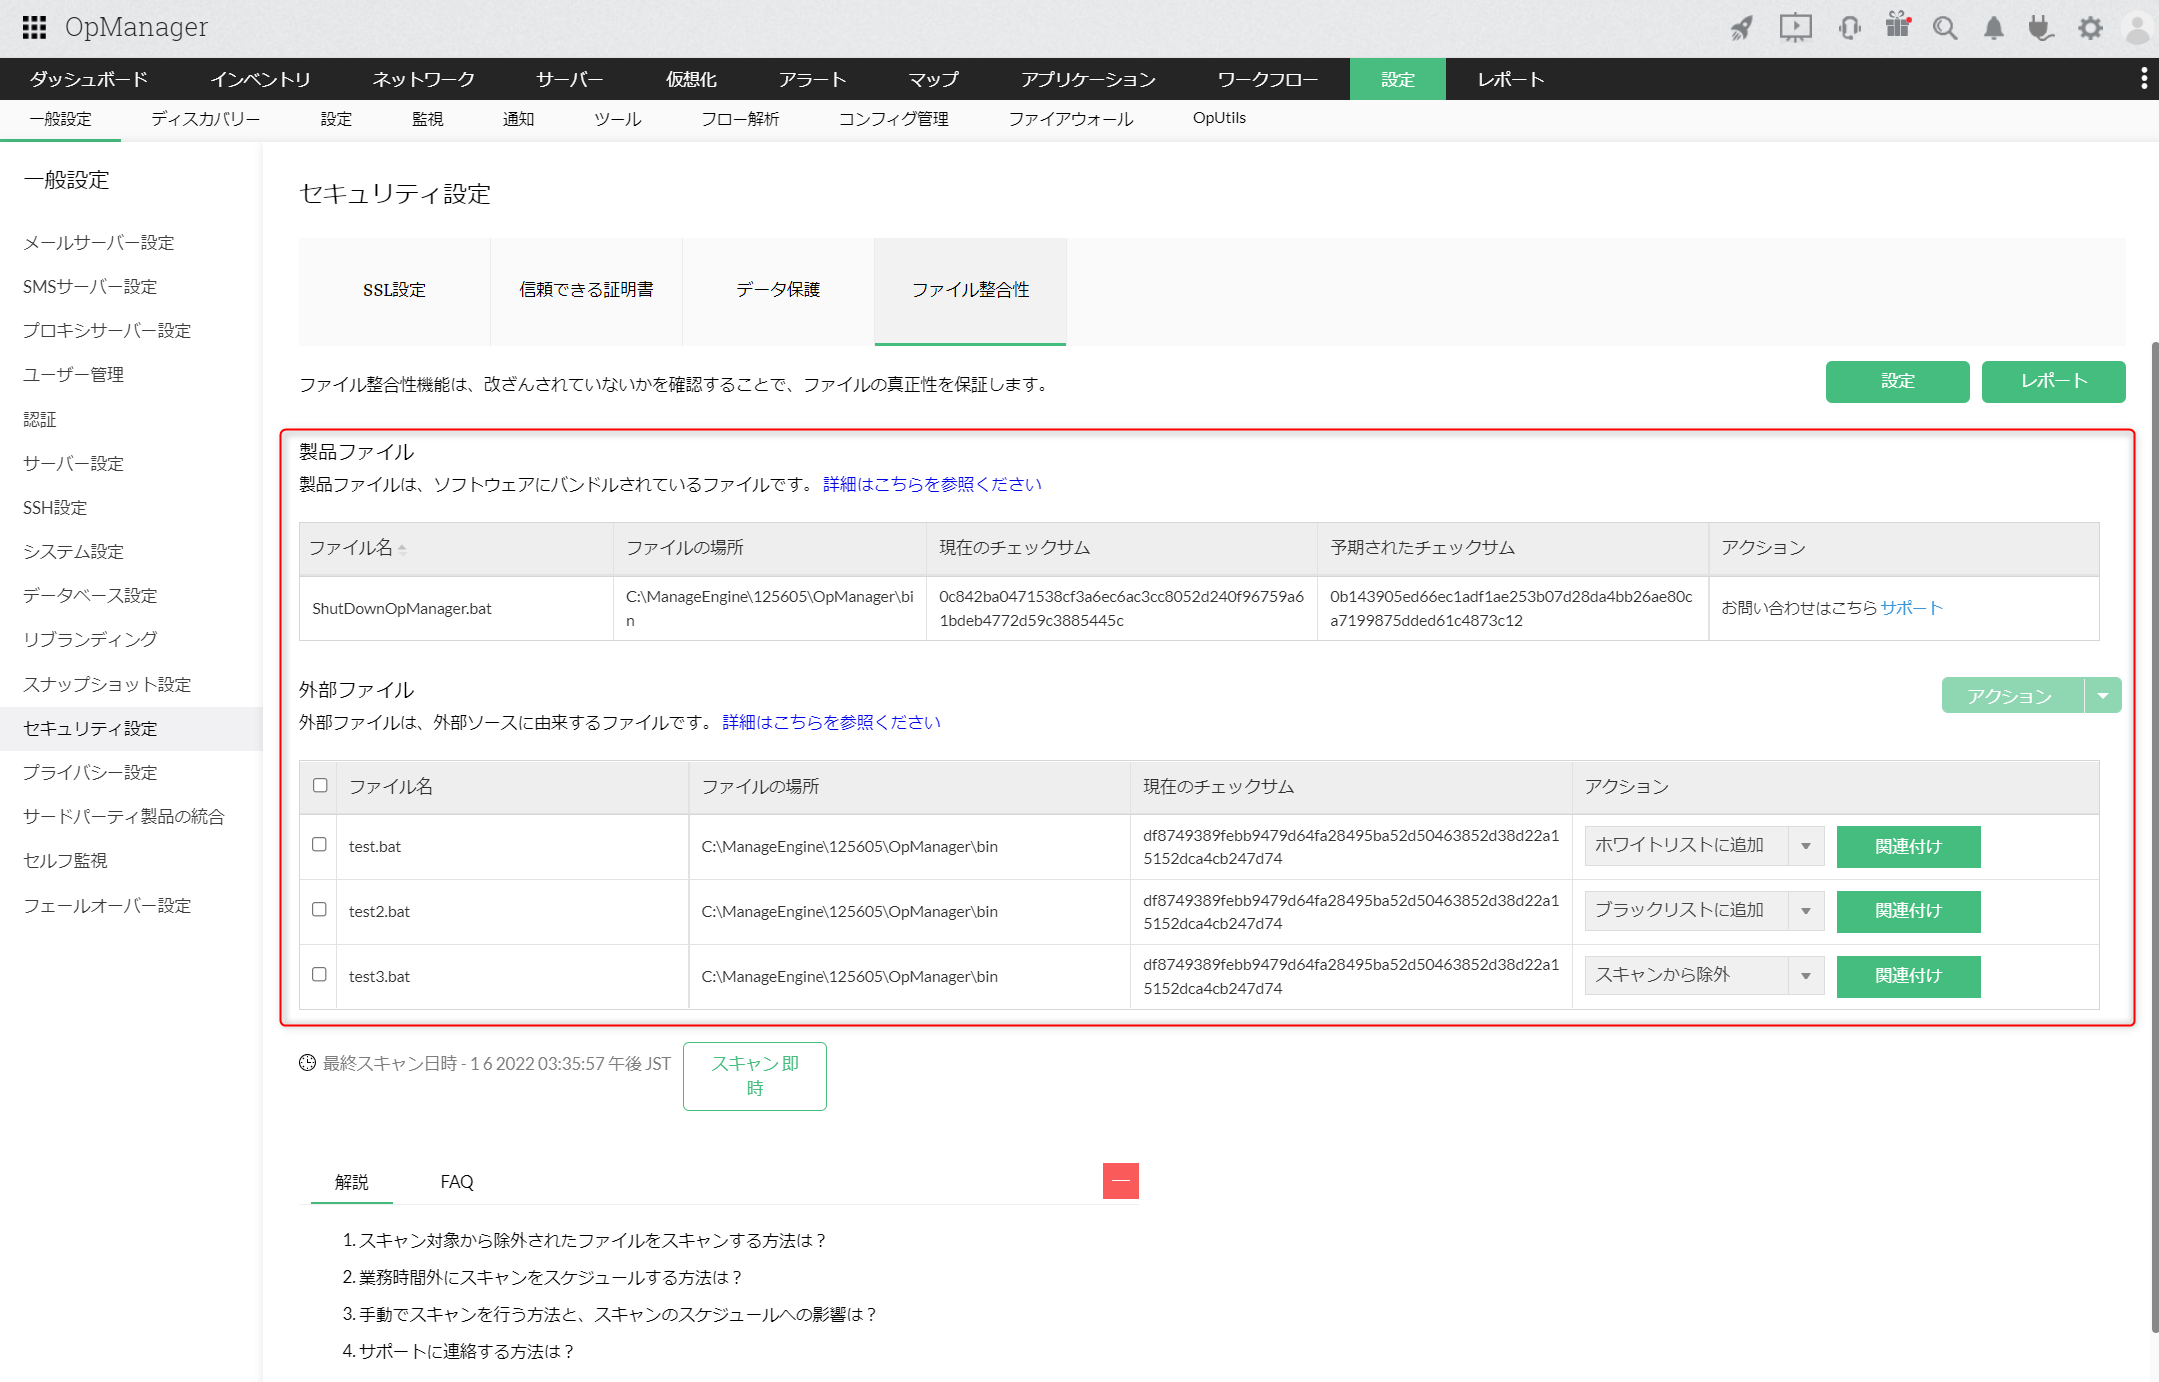2159x1382 pixels.
Task: Expand the アクション dropdown arrow above external files
Action: 2103,696
